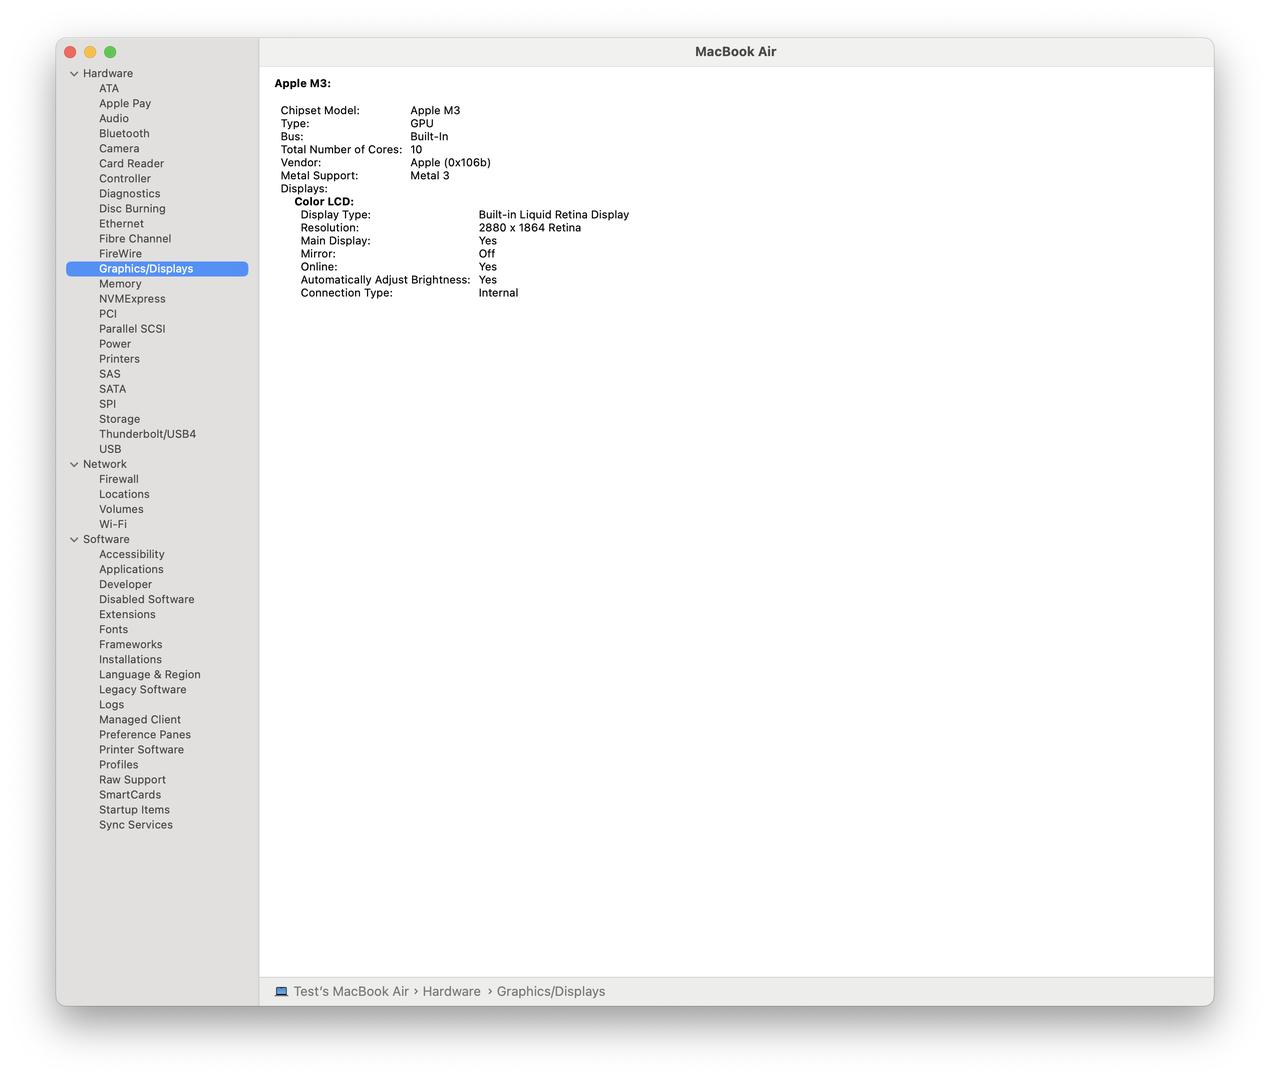This screenshot has width=1270, height=1080.
Task: Click the resolution value 2880 x 1864 Retina
Action: pyautogui.click(x=529, y=228)
